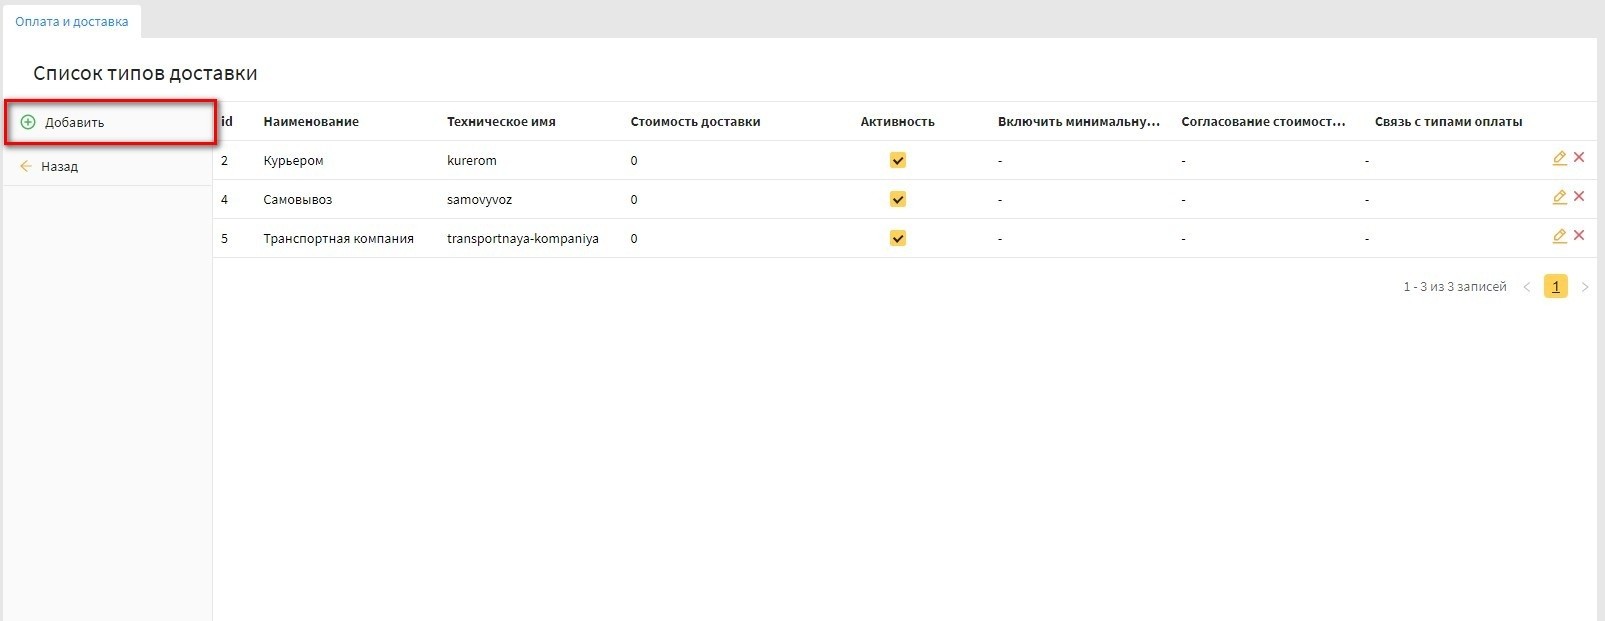Click the Техническое имя column header
Viewport: 1605px width, 621px height.
pyautogui.click(x=501, y=122)
